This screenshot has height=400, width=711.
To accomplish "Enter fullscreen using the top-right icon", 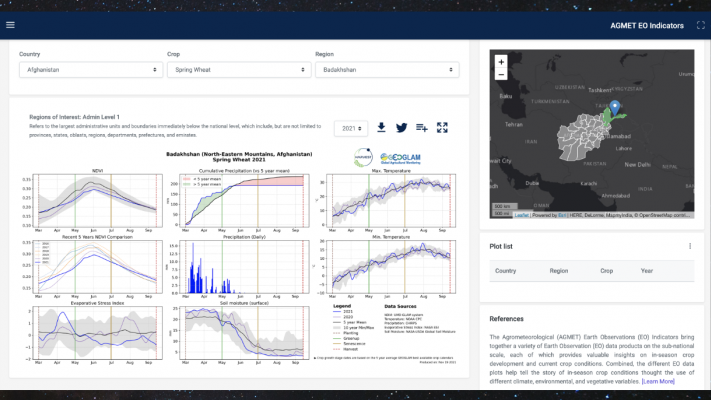I will pos(700,24).
